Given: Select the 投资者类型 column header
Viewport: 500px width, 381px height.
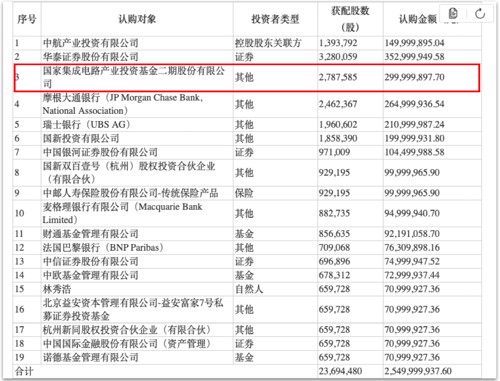Looking at the screenshot, I should click(x=275, y=19).
